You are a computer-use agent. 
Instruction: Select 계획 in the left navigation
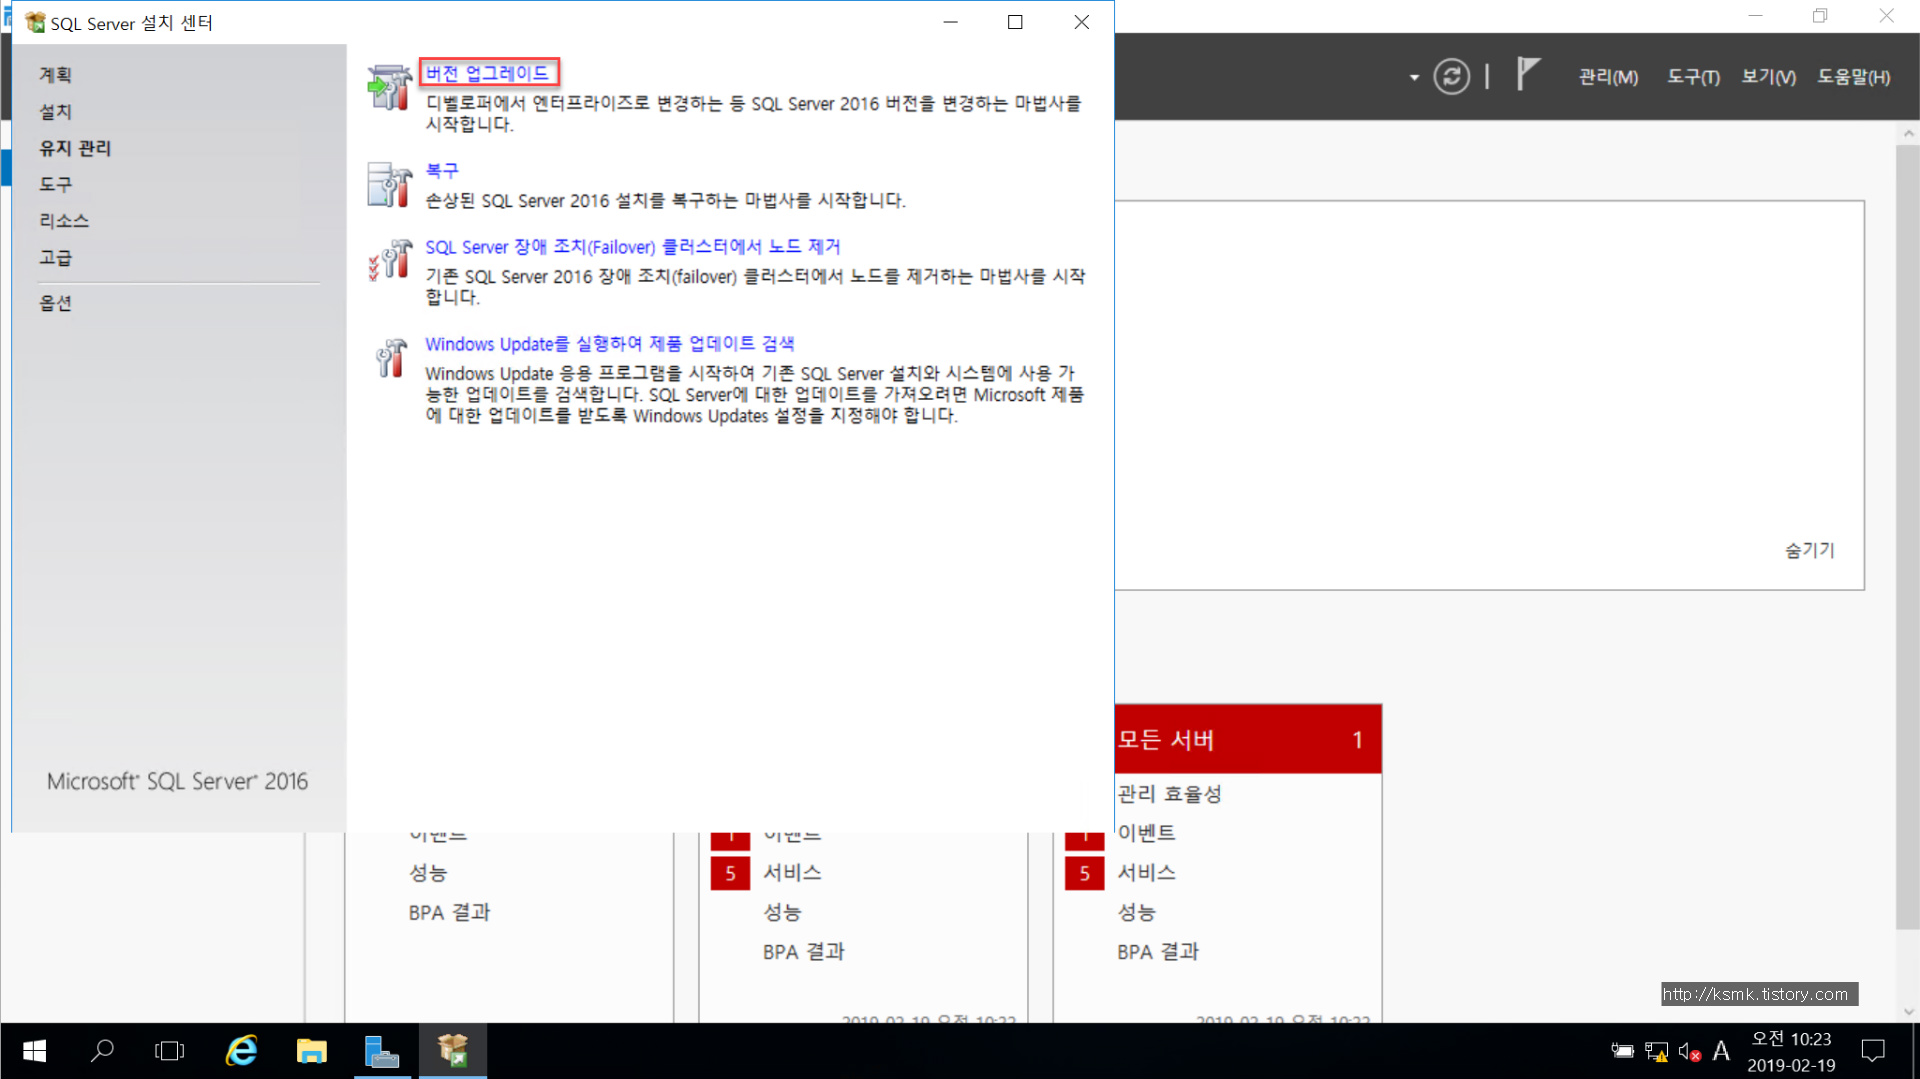[x=56, y=75]
